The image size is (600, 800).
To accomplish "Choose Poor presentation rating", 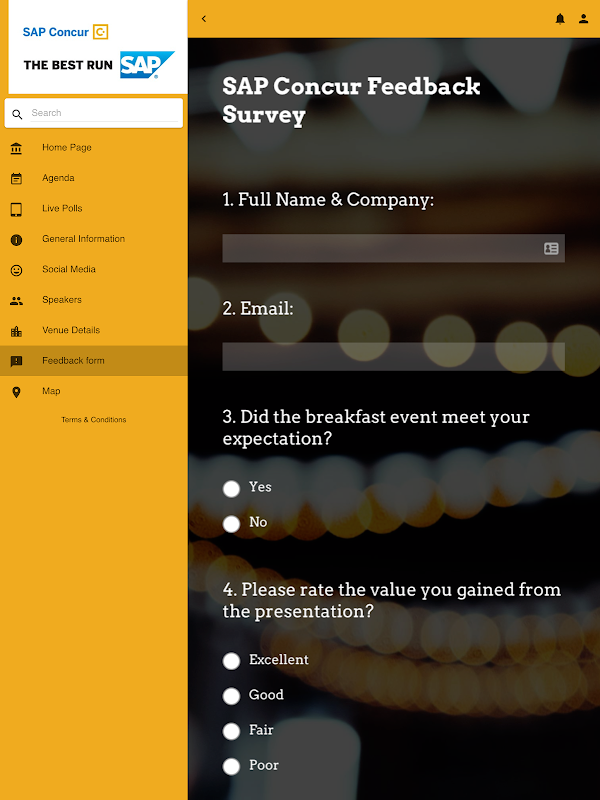I will [231, 766].
